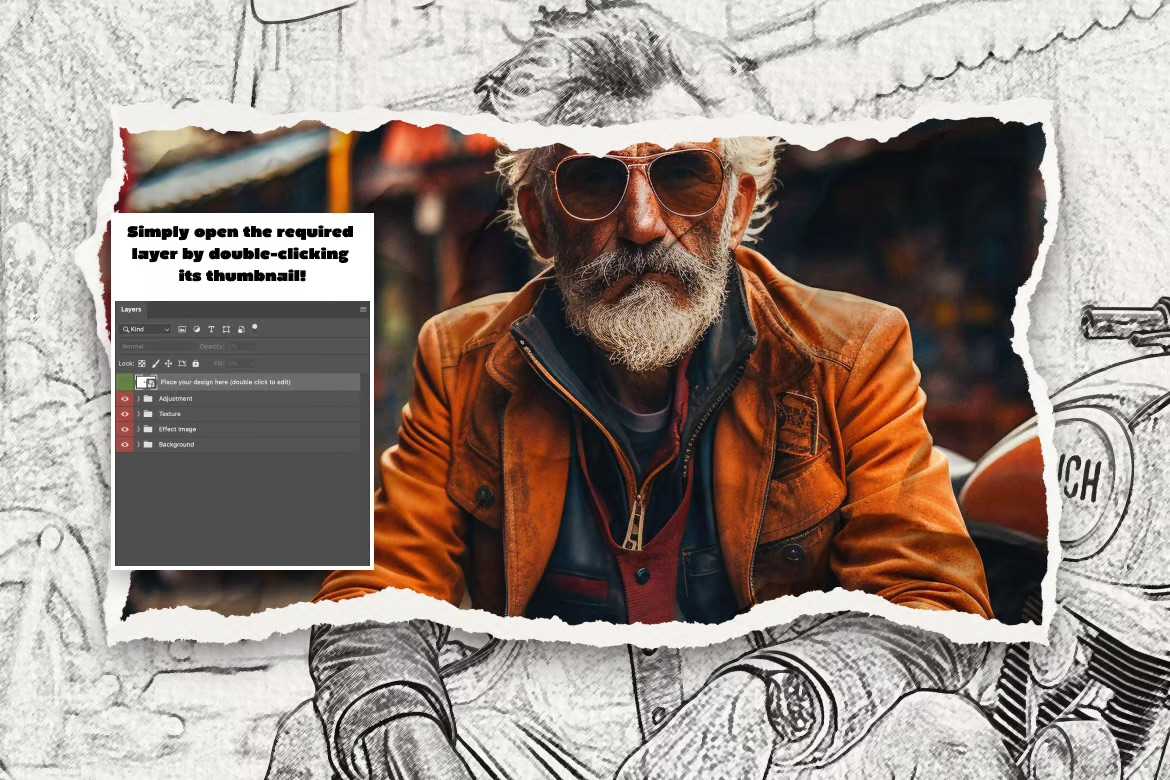This screenshot has height=780, width=1170.
Task: Open the Layers panel menu
Action: pyautogui.click(x=363, y=308)
